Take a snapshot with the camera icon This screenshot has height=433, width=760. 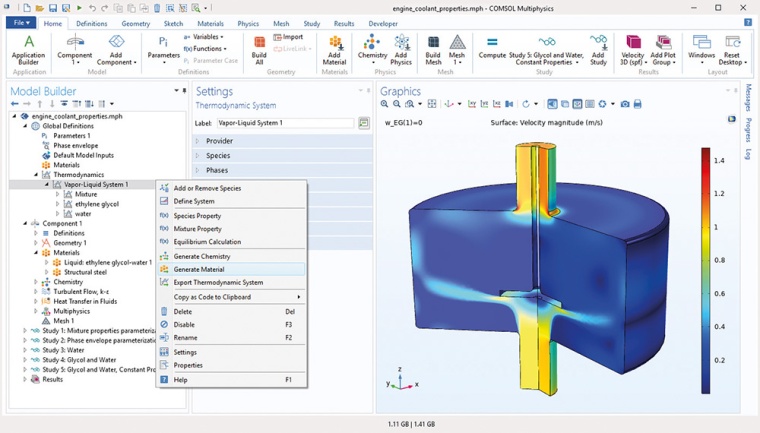coord(625,104)
